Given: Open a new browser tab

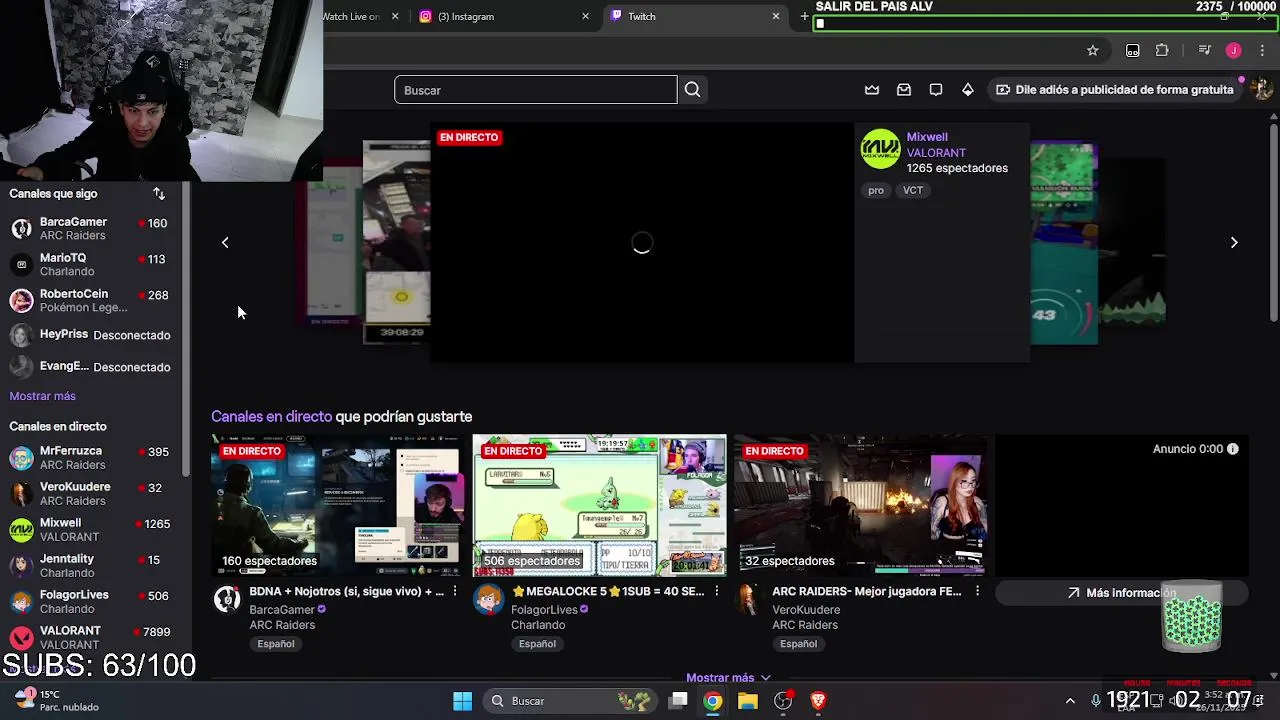Looking at the screenshot, I should coord(804,16).
